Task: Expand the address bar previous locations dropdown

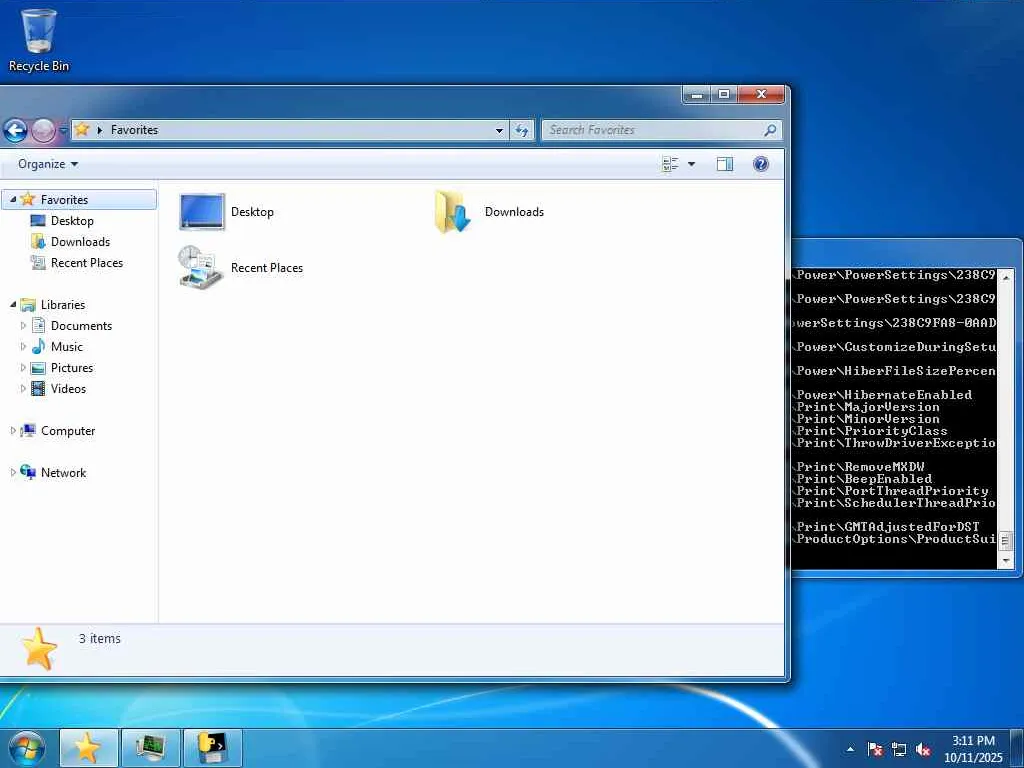Action: 500,130
